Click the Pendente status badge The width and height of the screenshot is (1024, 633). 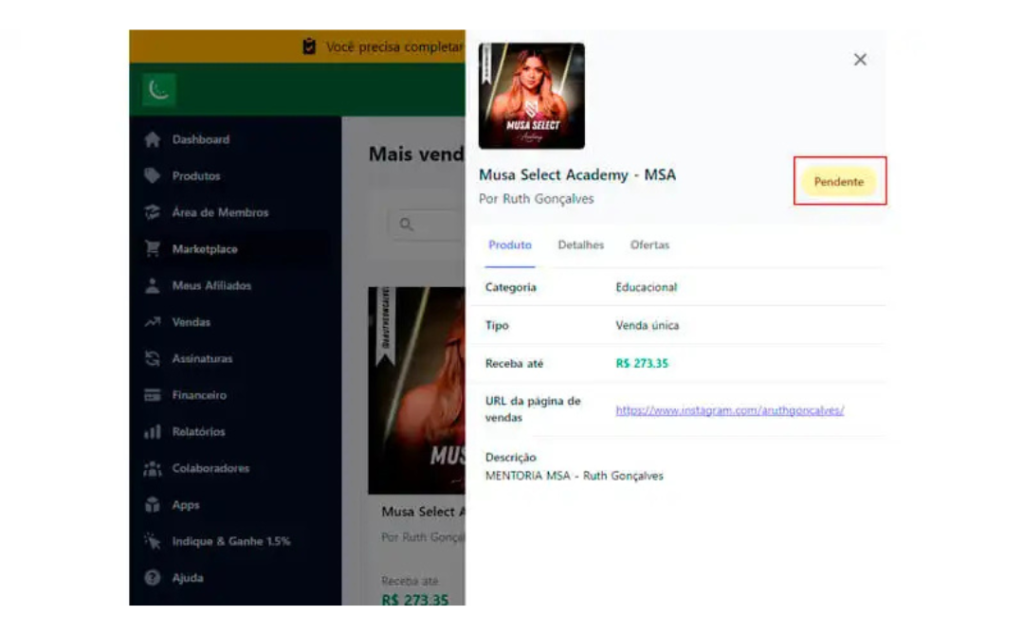tap(839, 182)
